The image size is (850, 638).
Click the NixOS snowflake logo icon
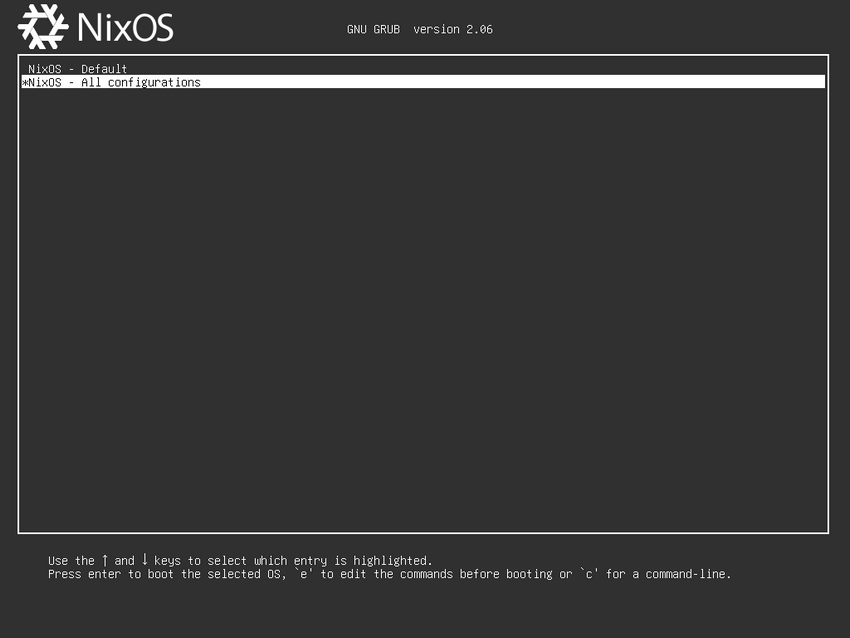pyautogui.click(x=43, y=27)
